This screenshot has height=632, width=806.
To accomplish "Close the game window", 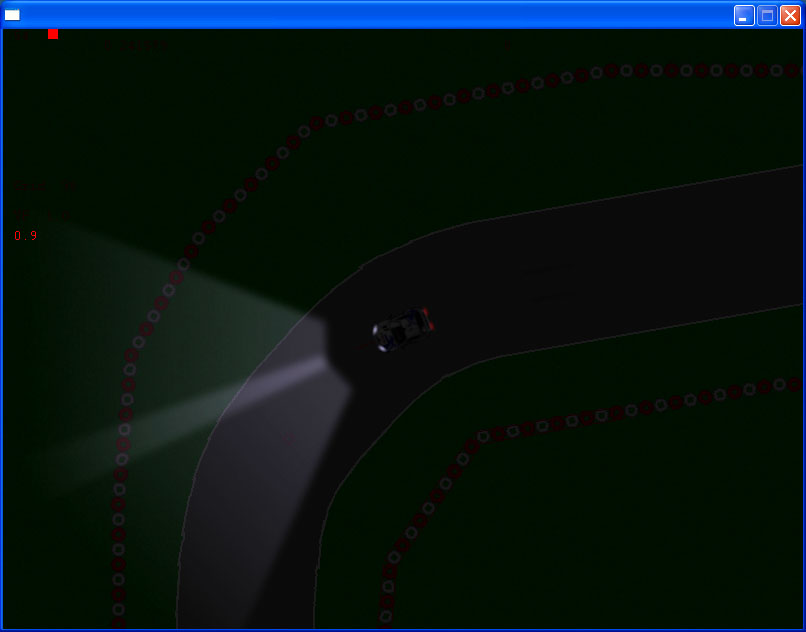I will pos(790,15).
